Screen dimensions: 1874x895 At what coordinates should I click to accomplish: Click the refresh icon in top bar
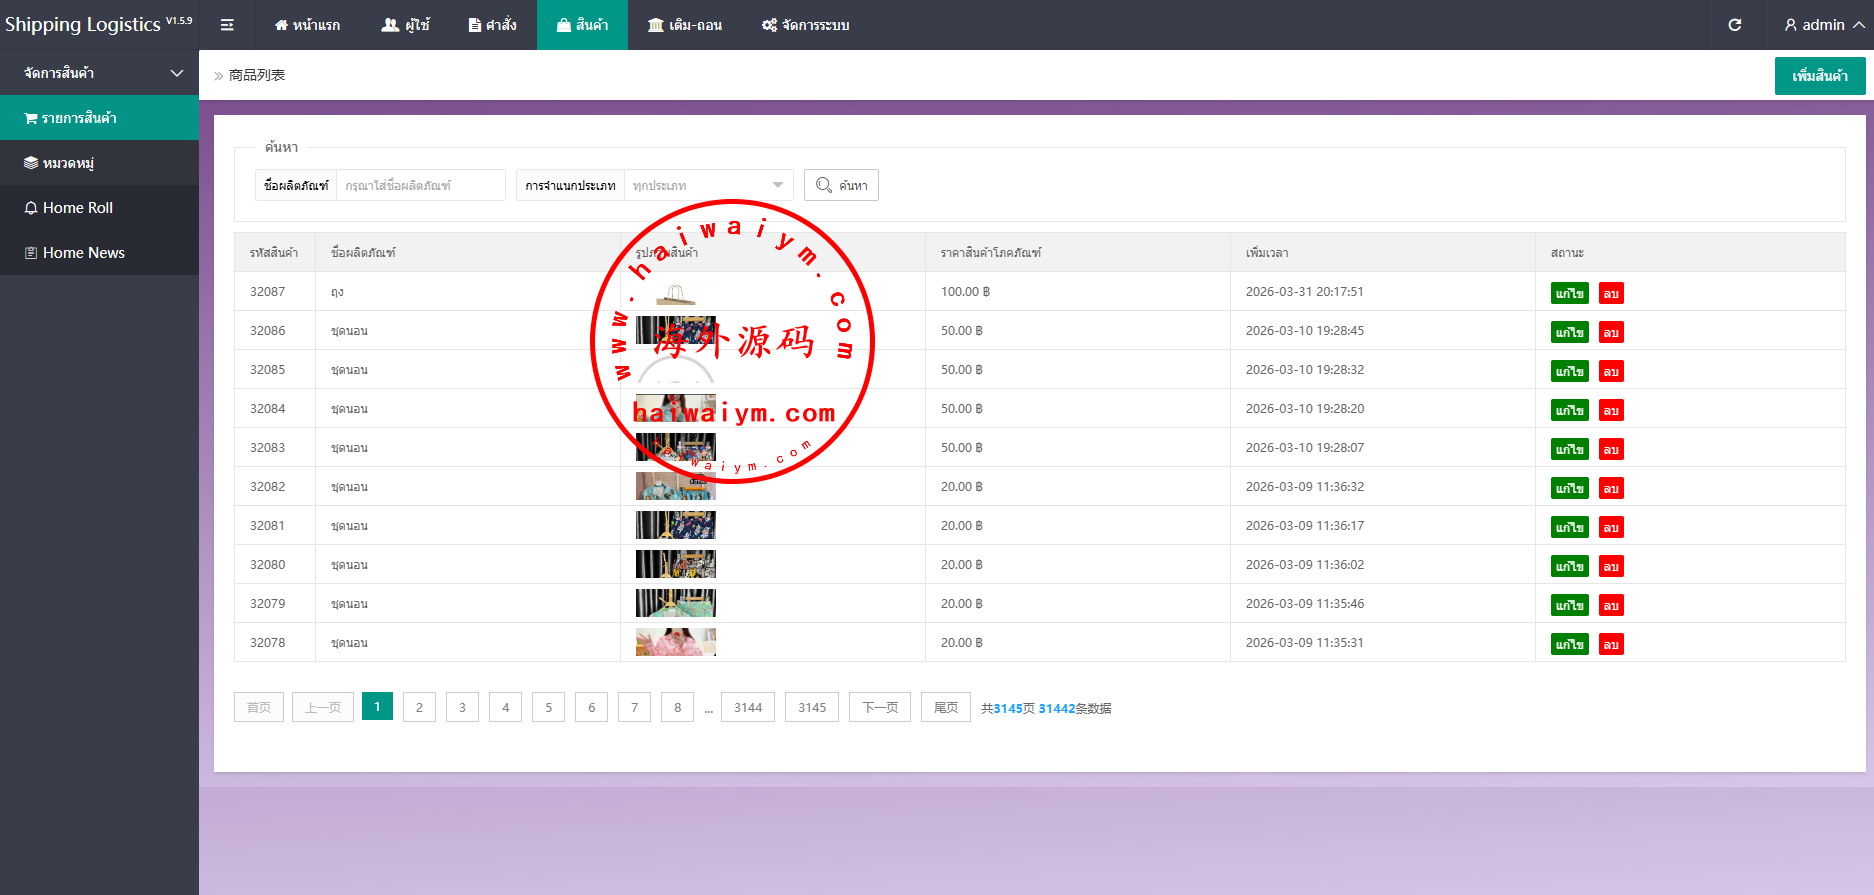point(1735,25)
